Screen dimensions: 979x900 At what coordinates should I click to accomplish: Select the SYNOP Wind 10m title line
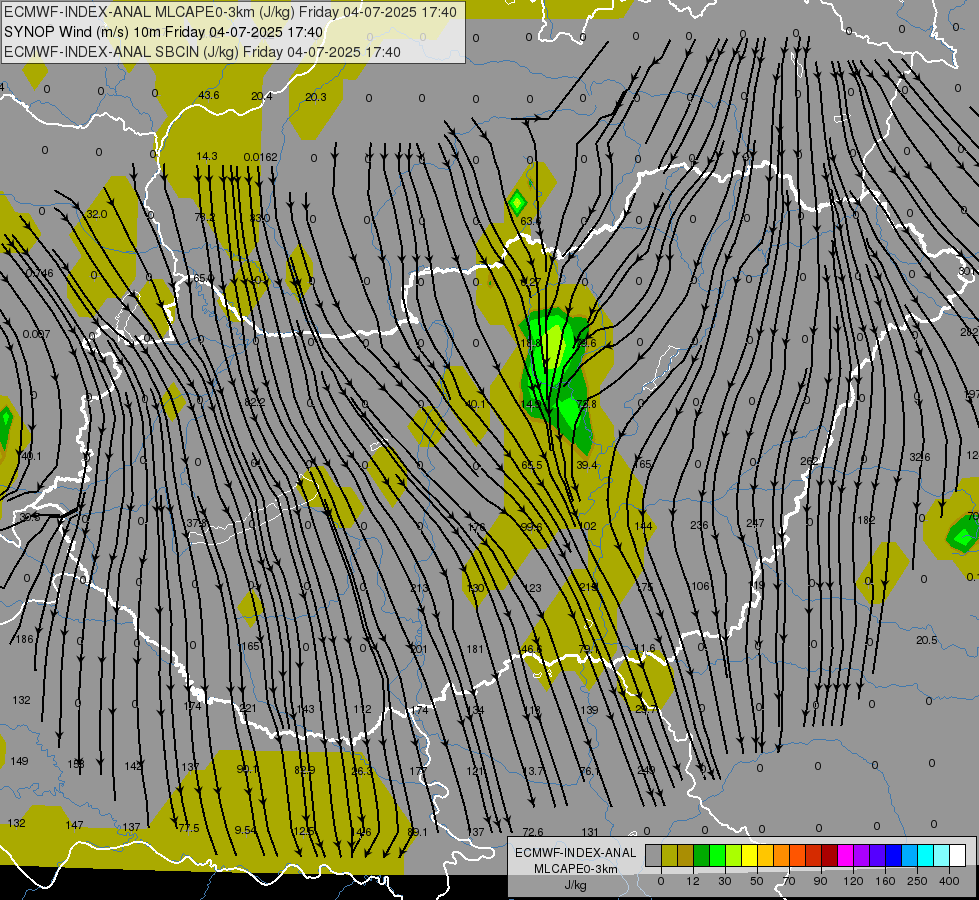coord(164,32)
